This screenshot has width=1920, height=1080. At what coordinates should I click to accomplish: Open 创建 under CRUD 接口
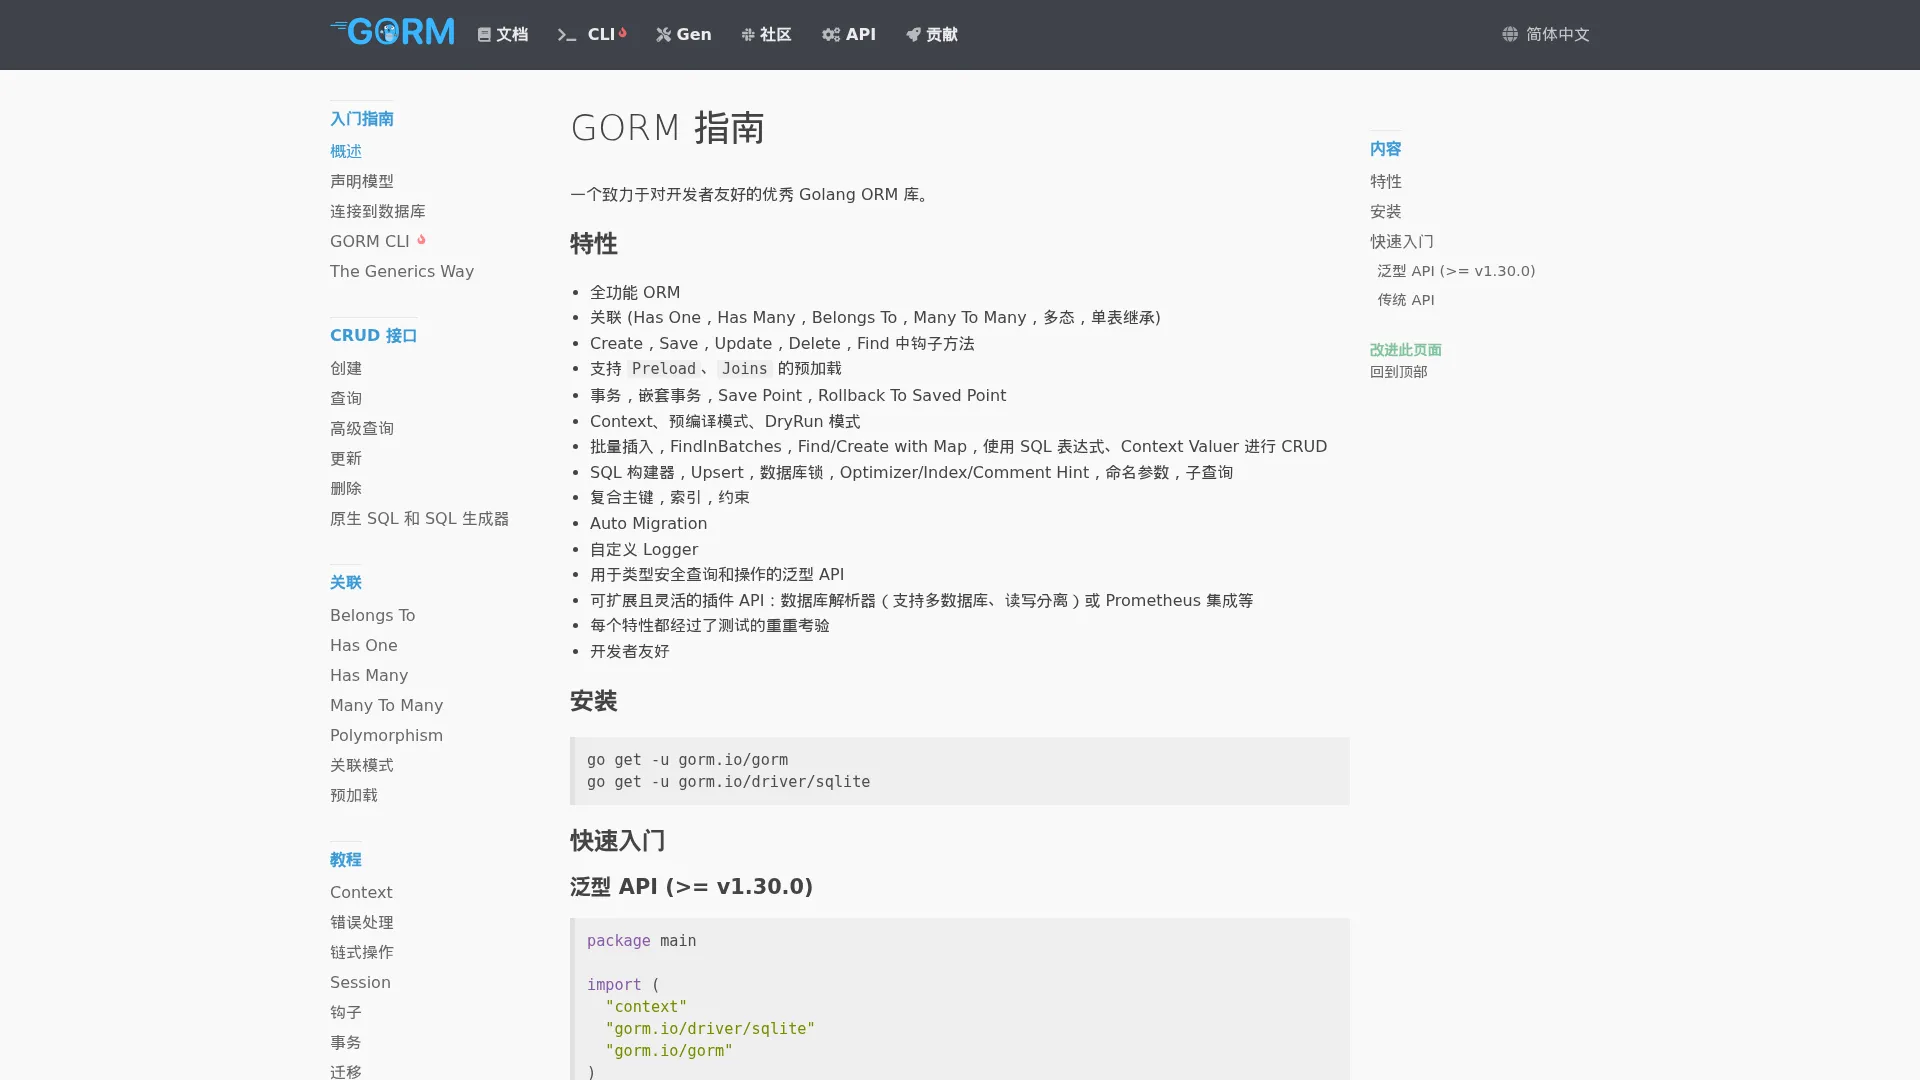coord(346,368)
